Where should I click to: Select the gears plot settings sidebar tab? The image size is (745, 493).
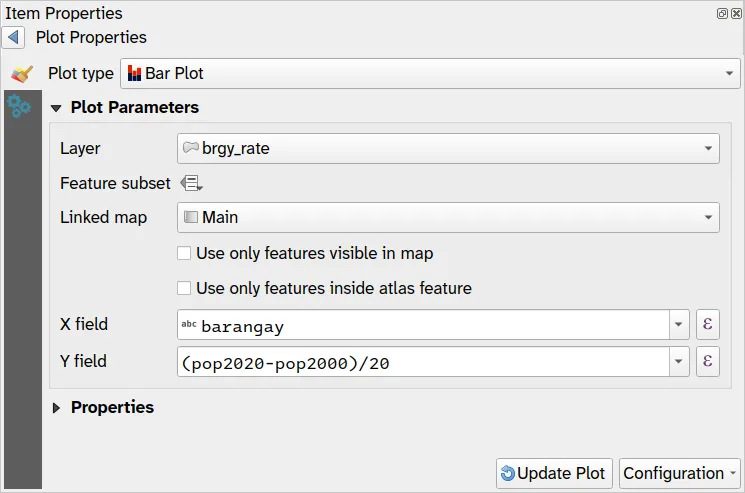point(19,107)
